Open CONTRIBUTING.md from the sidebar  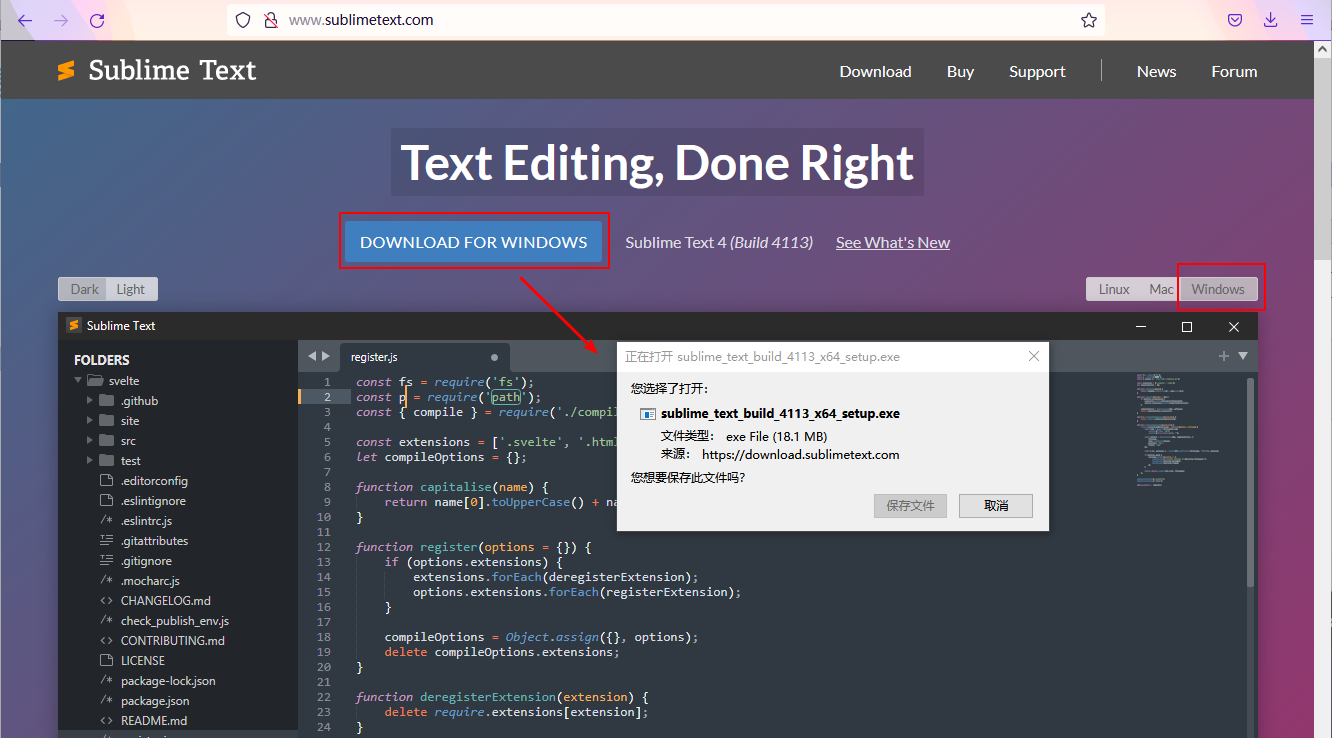[x=173, y=641]
